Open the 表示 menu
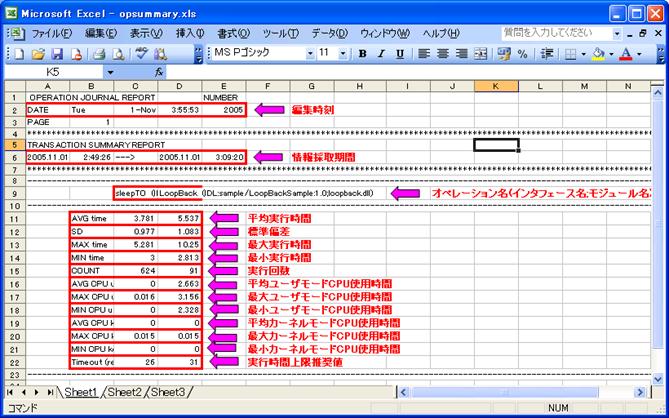Screen dimensions: 669x418 tap(146, 33)
